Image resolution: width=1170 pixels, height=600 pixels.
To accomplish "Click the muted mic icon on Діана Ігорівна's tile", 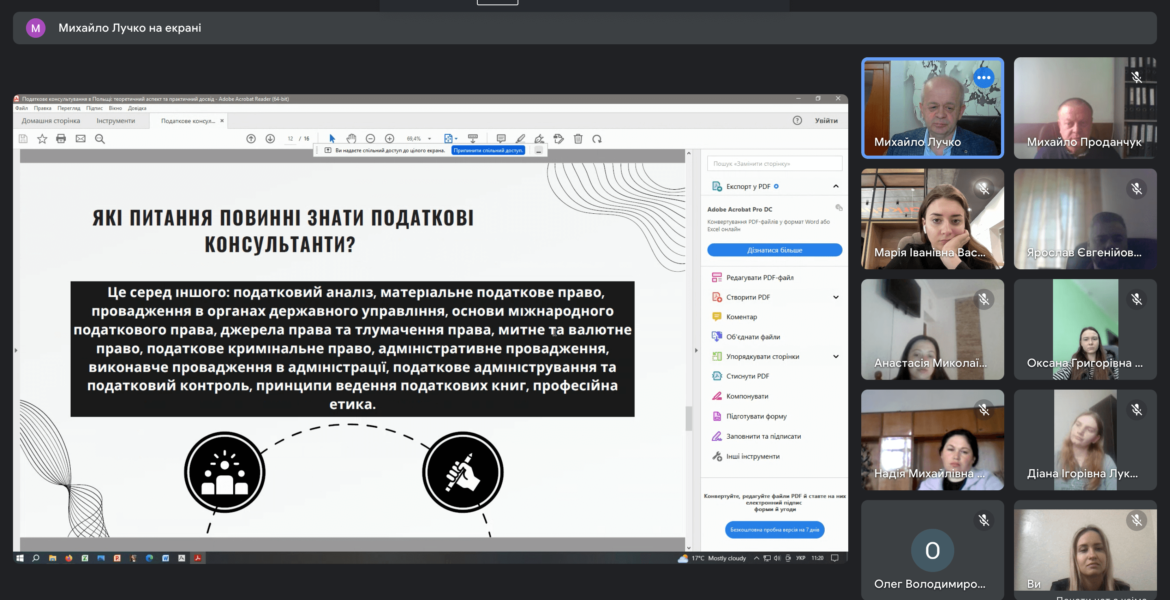I will click(x=1136, y=410).
